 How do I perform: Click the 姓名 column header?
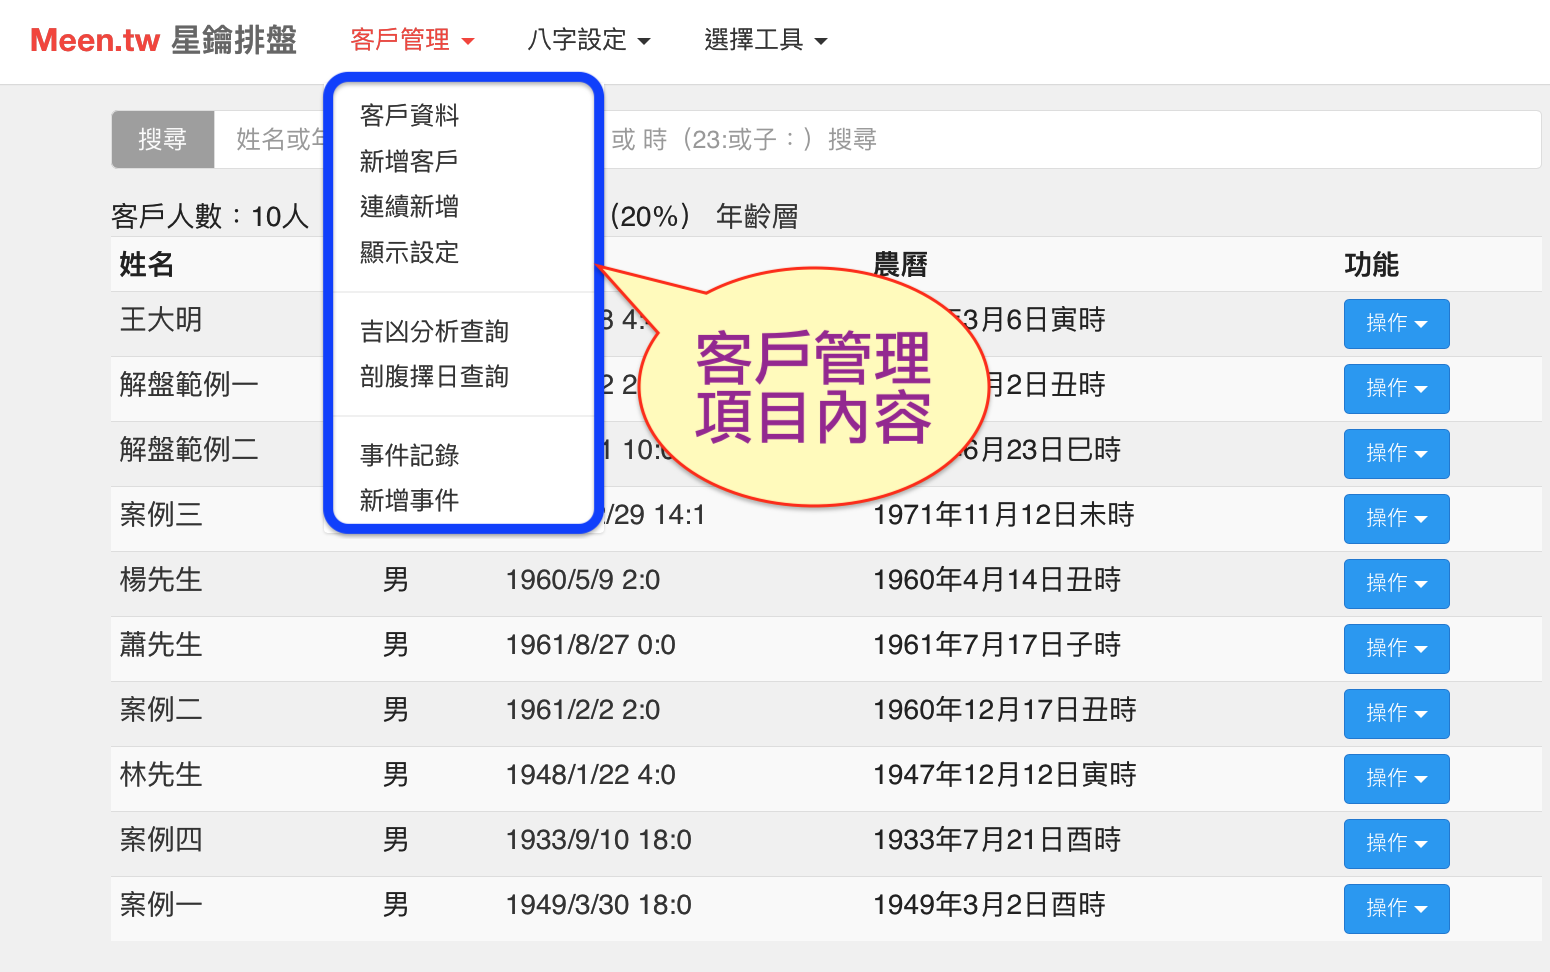147,264
